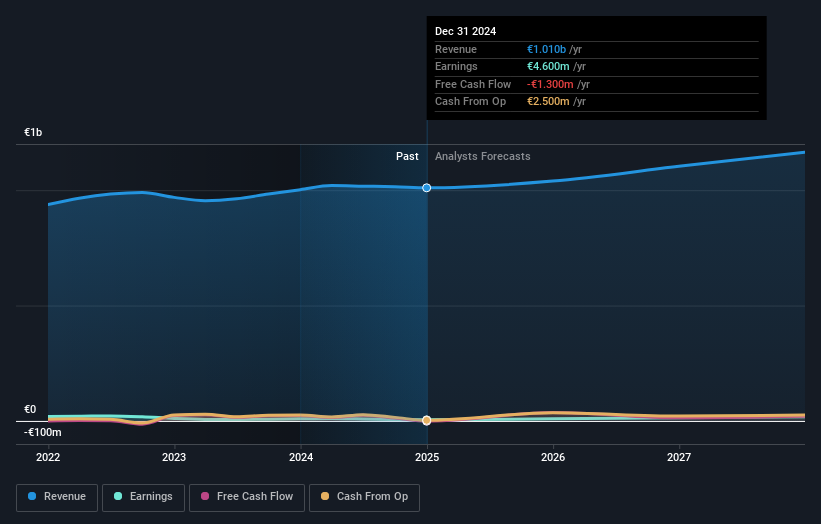Toggle the Cash From Op legend button
The height and width of the screenshot is (524, 821).
click(x=364, y=497)
